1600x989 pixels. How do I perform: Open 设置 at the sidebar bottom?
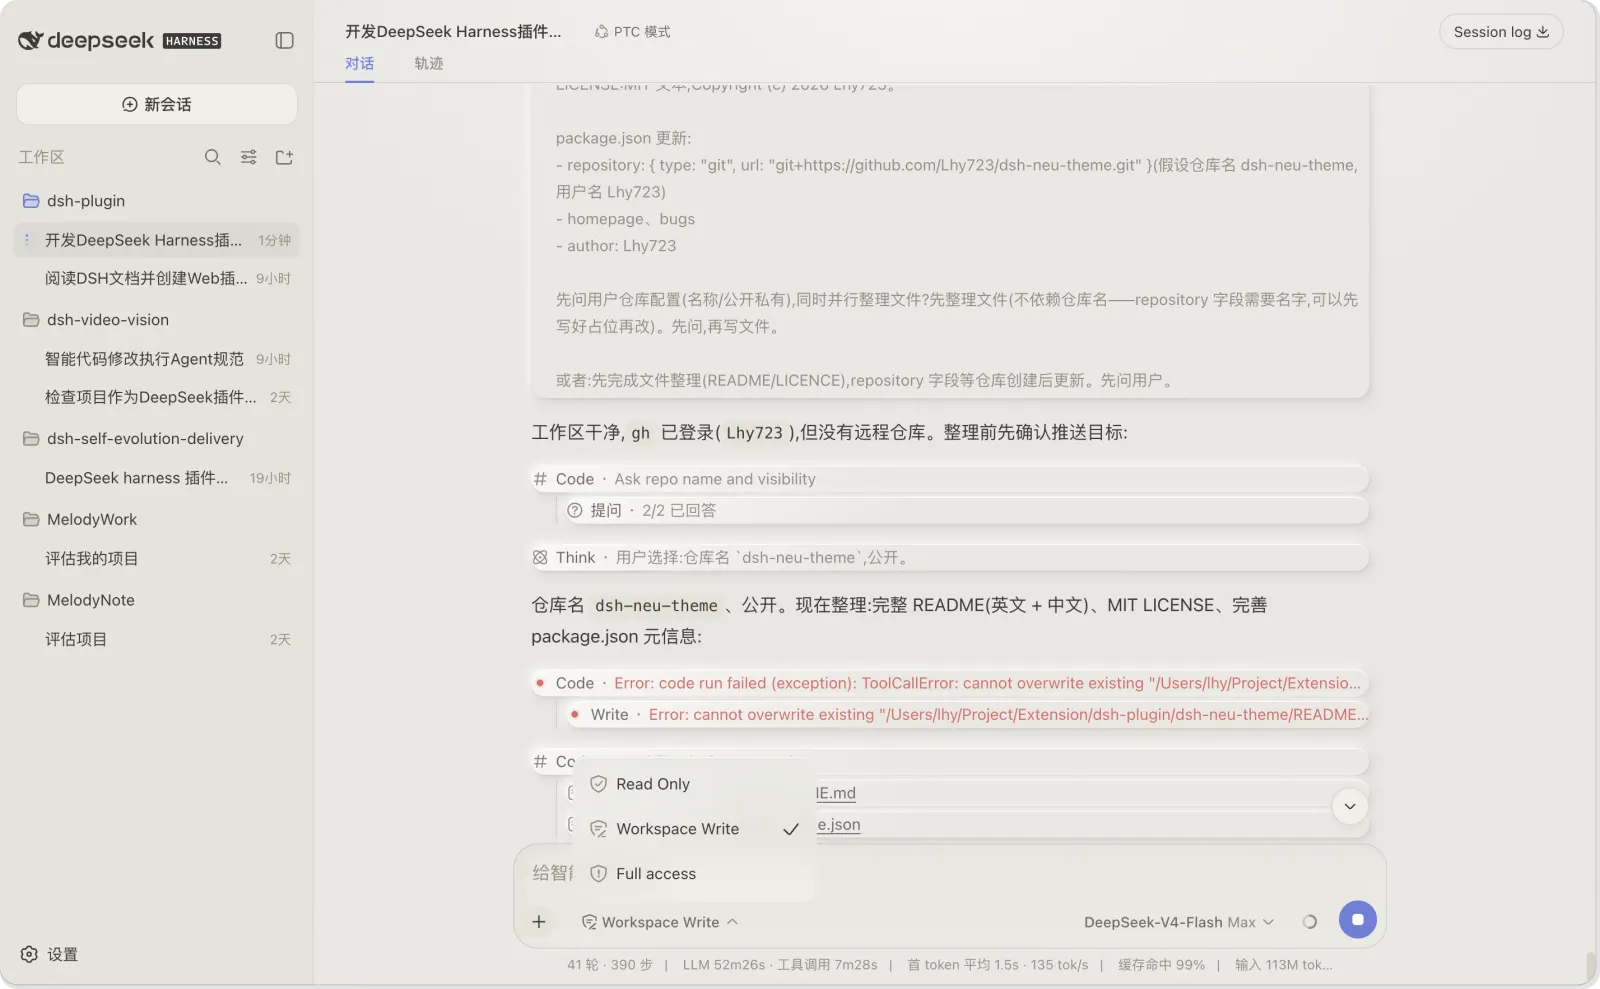coord(50,954)
